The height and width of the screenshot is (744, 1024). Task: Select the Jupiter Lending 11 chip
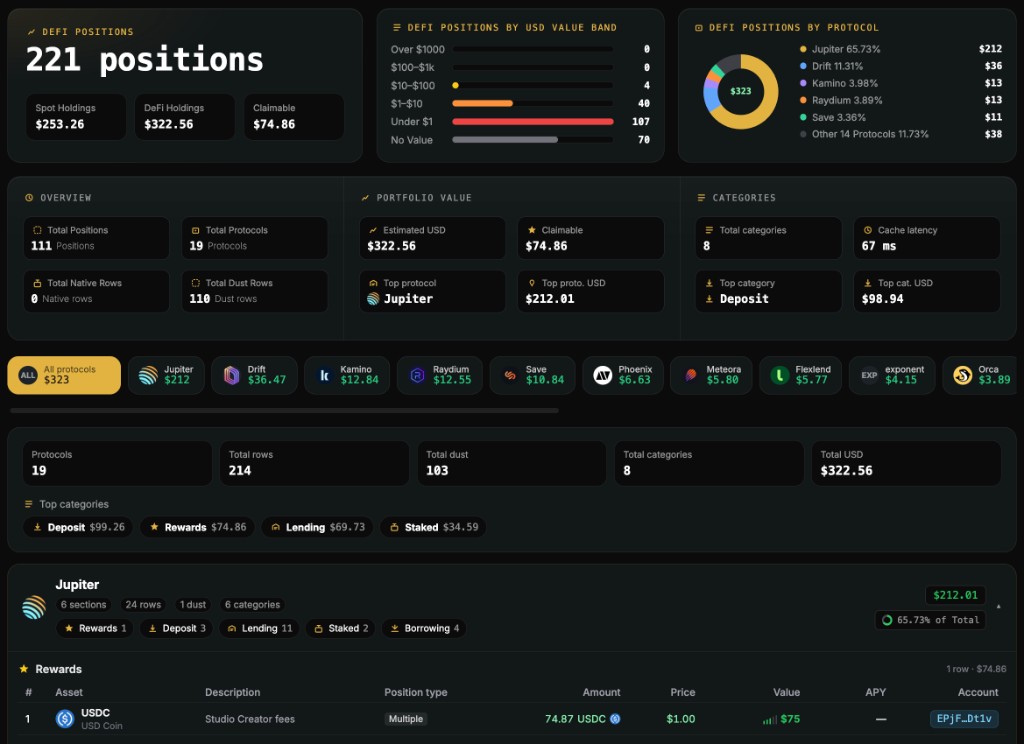pyautogui.click(x=259, y=628)
